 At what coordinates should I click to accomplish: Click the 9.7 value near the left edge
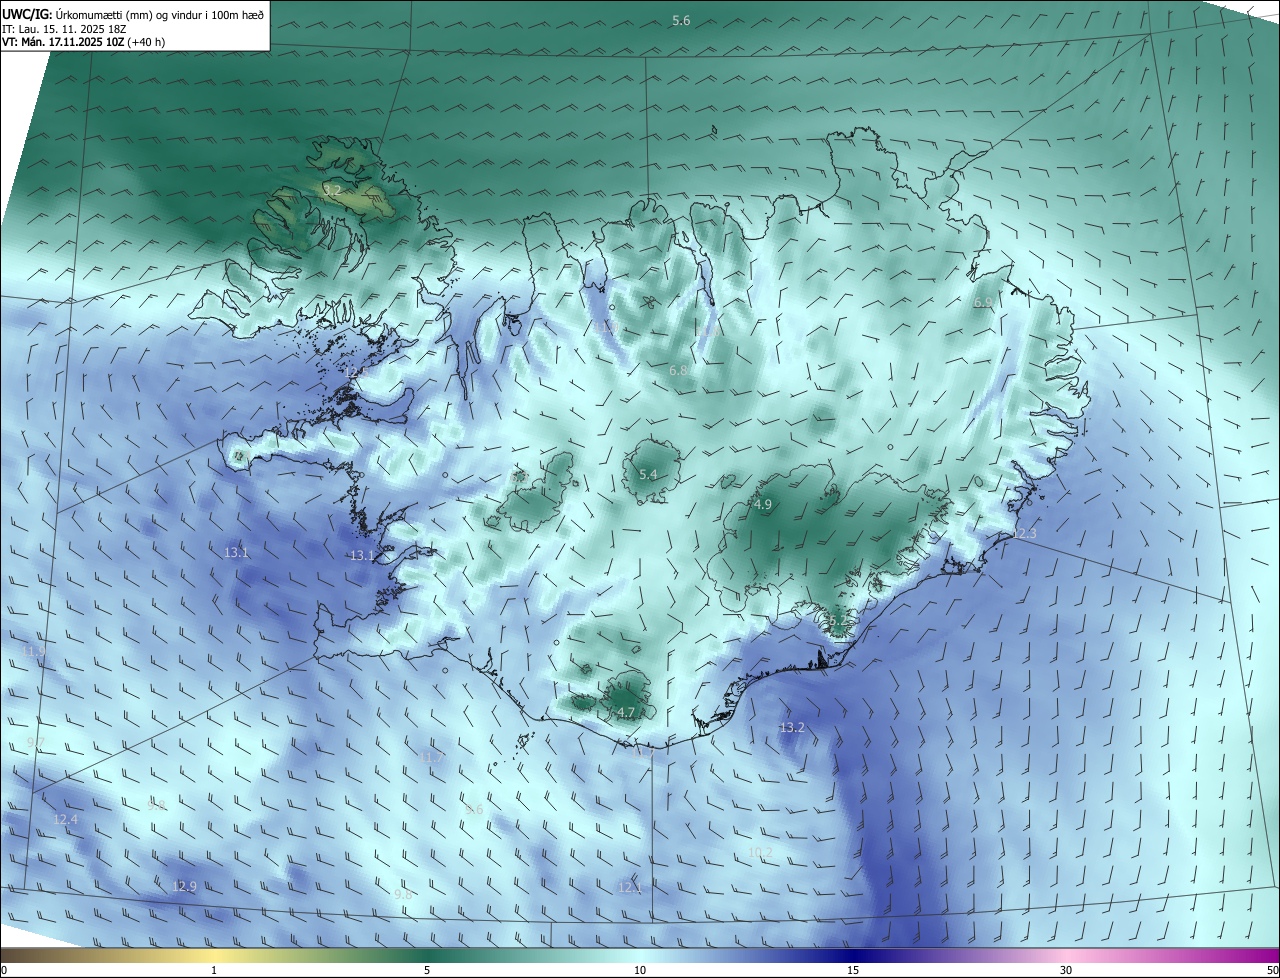click(x=36, y=742)
